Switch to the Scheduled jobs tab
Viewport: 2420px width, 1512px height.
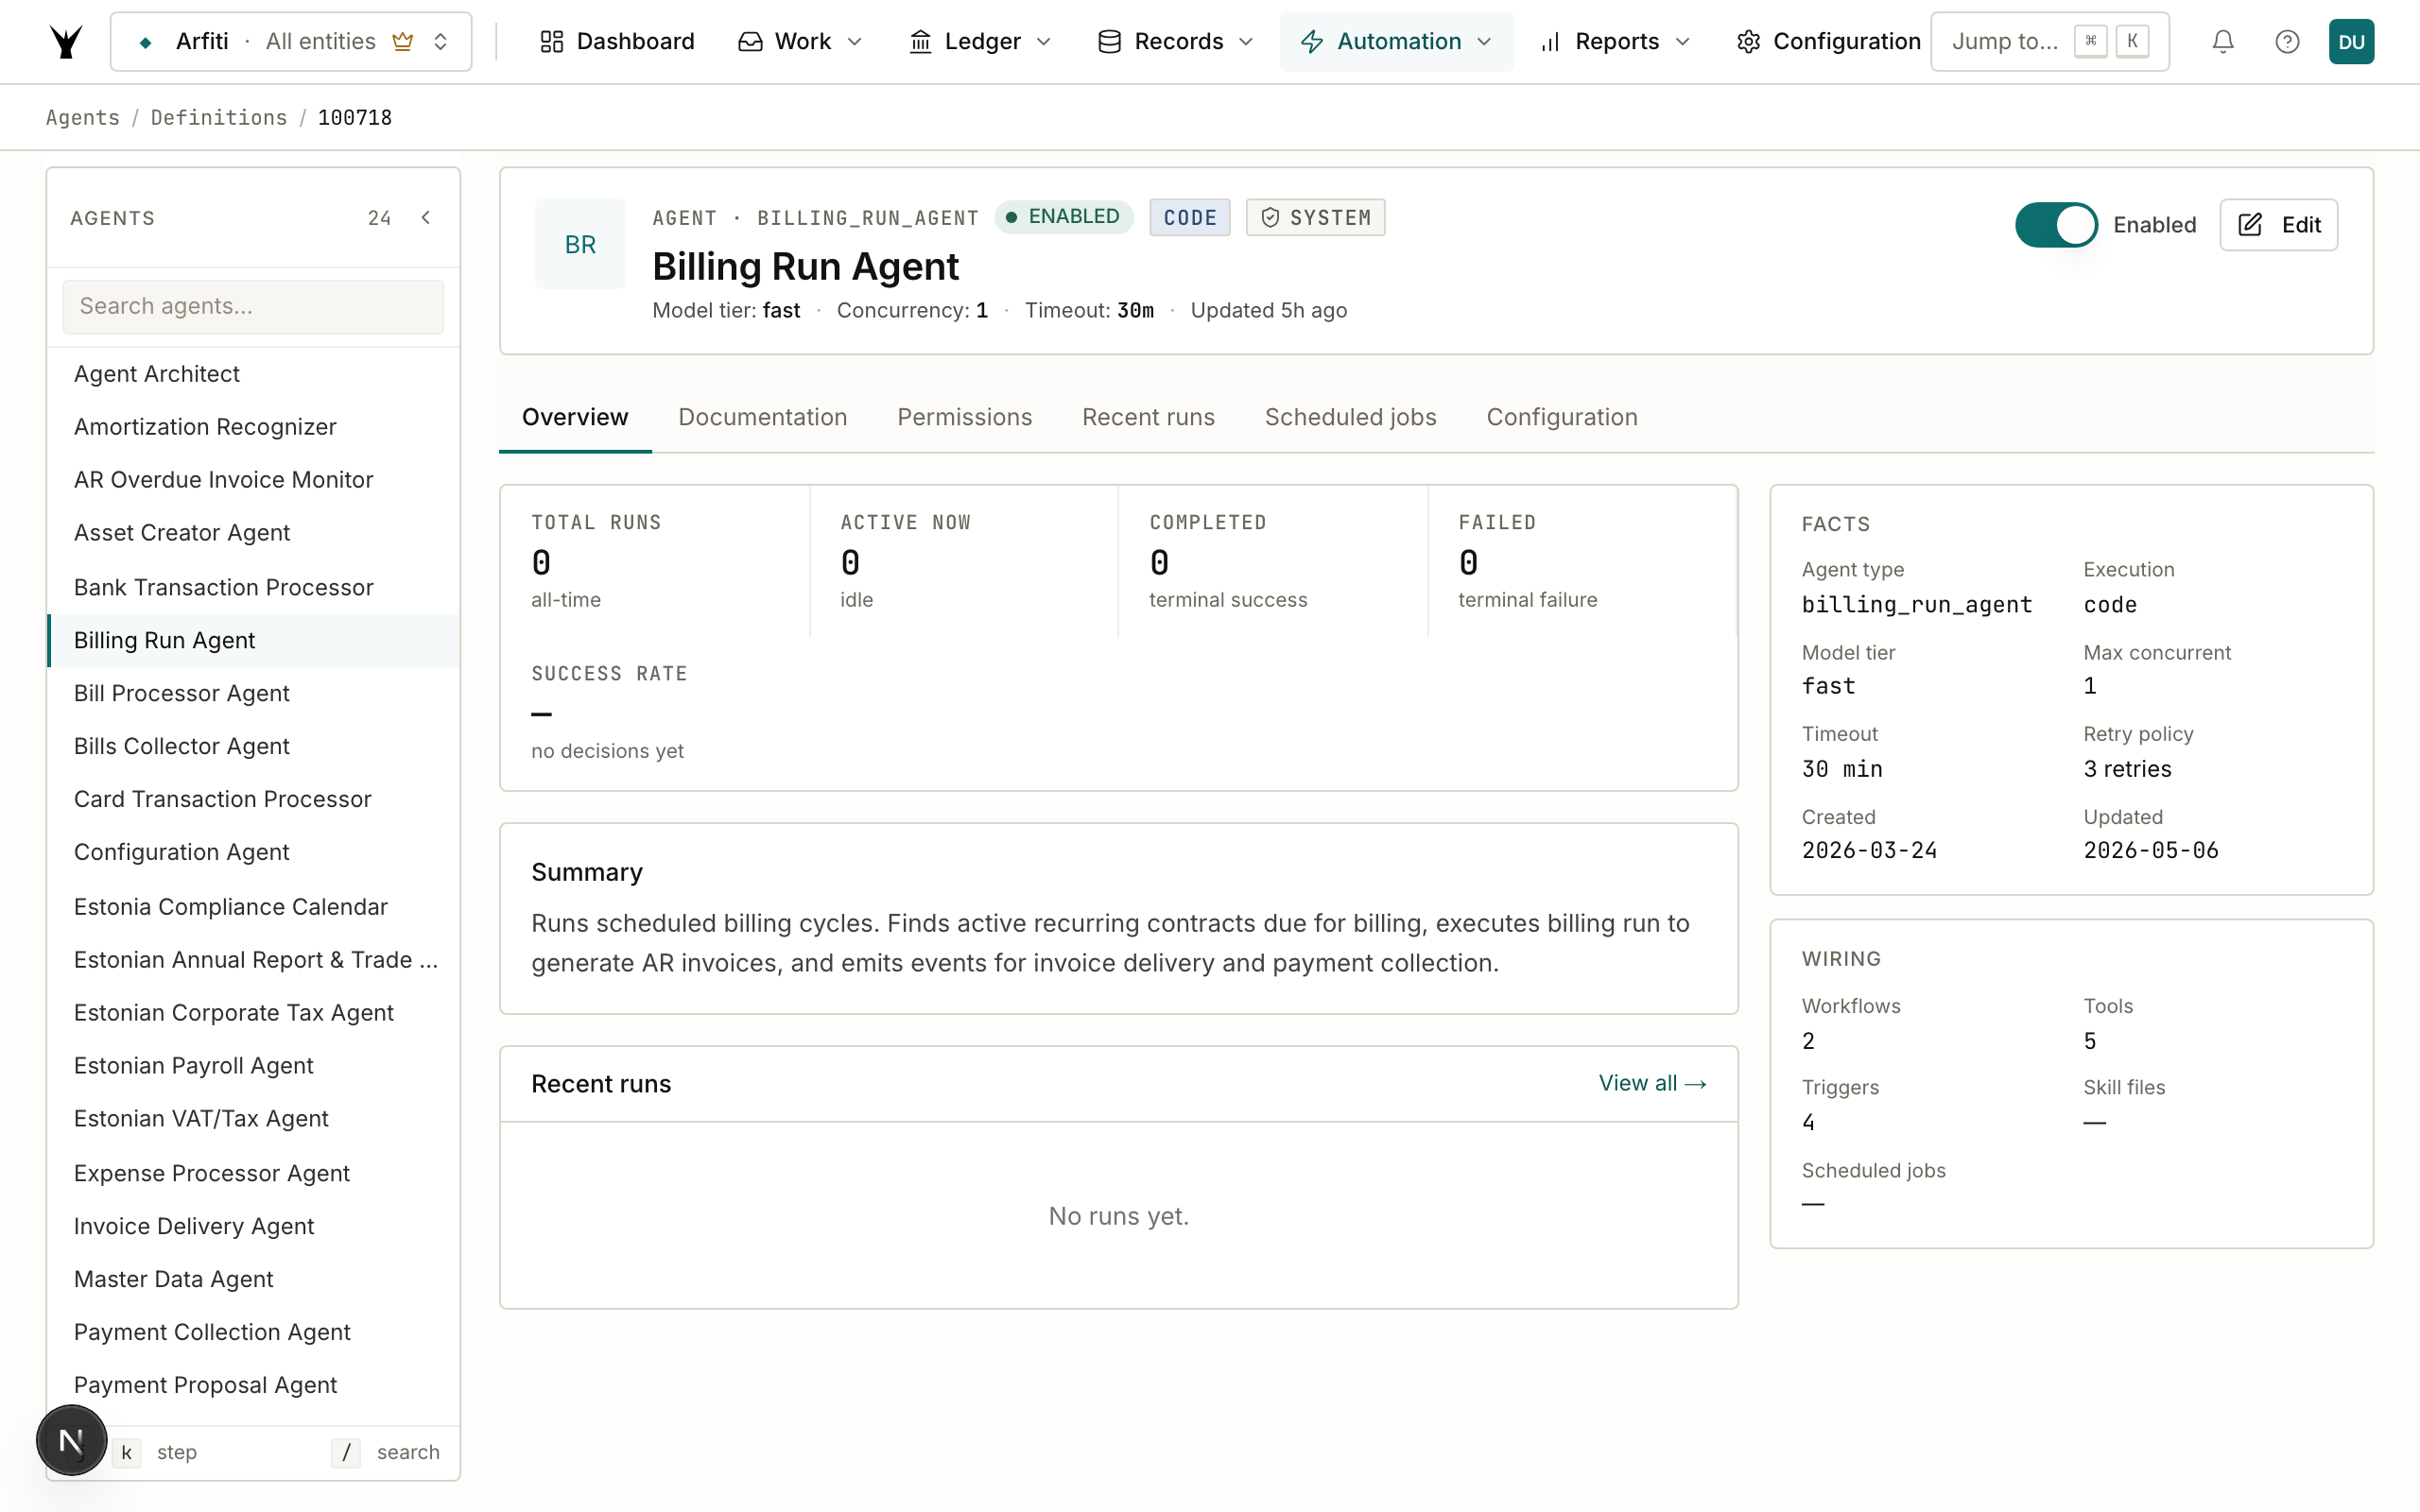[1350, 417]
